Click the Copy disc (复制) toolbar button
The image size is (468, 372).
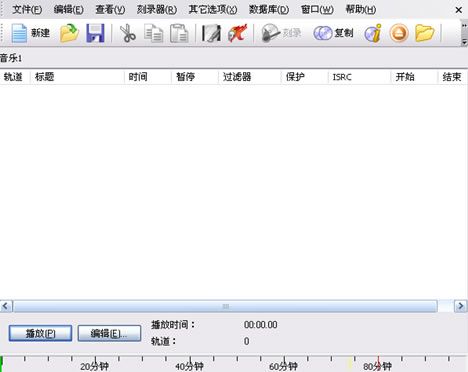pyautogui.click(x=333, y=33)
